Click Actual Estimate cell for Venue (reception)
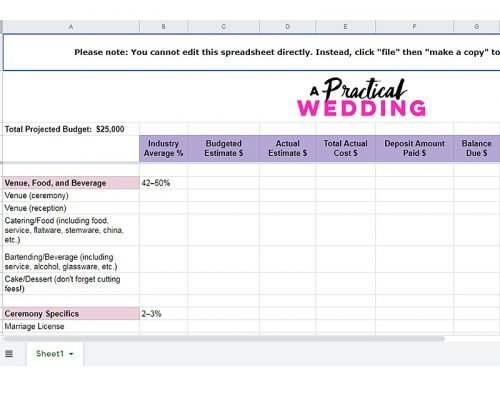 click(287, 208)
